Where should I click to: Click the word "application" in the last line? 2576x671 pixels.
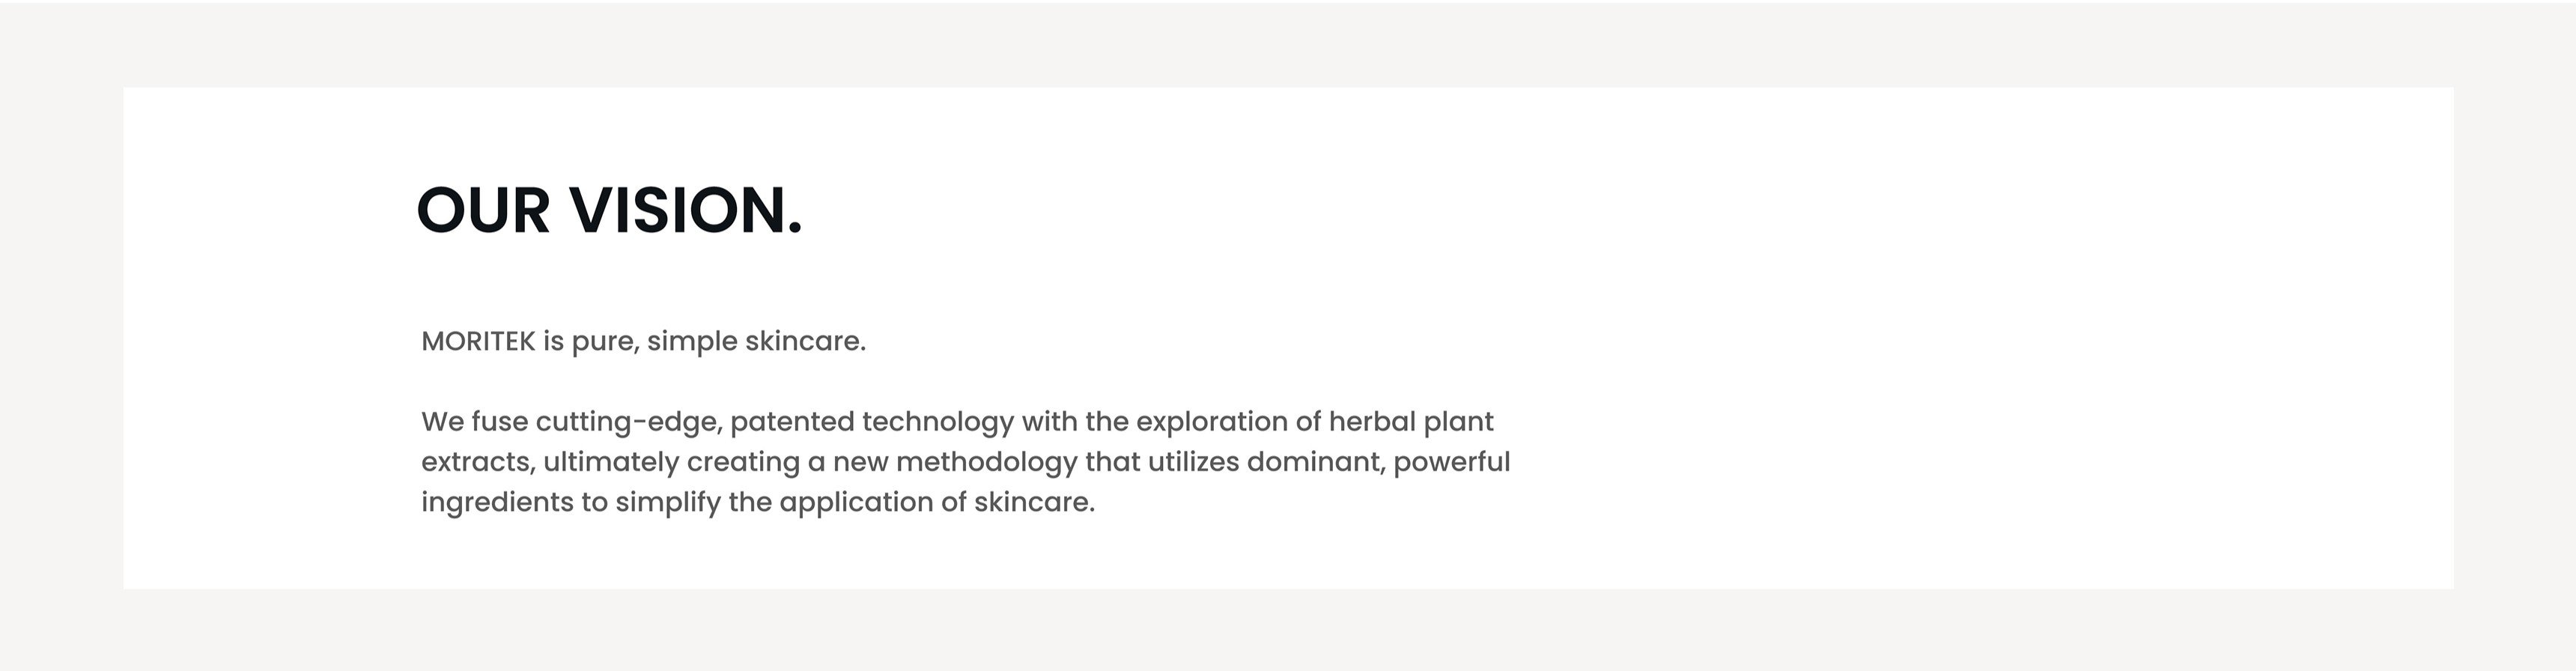(855, 503)
